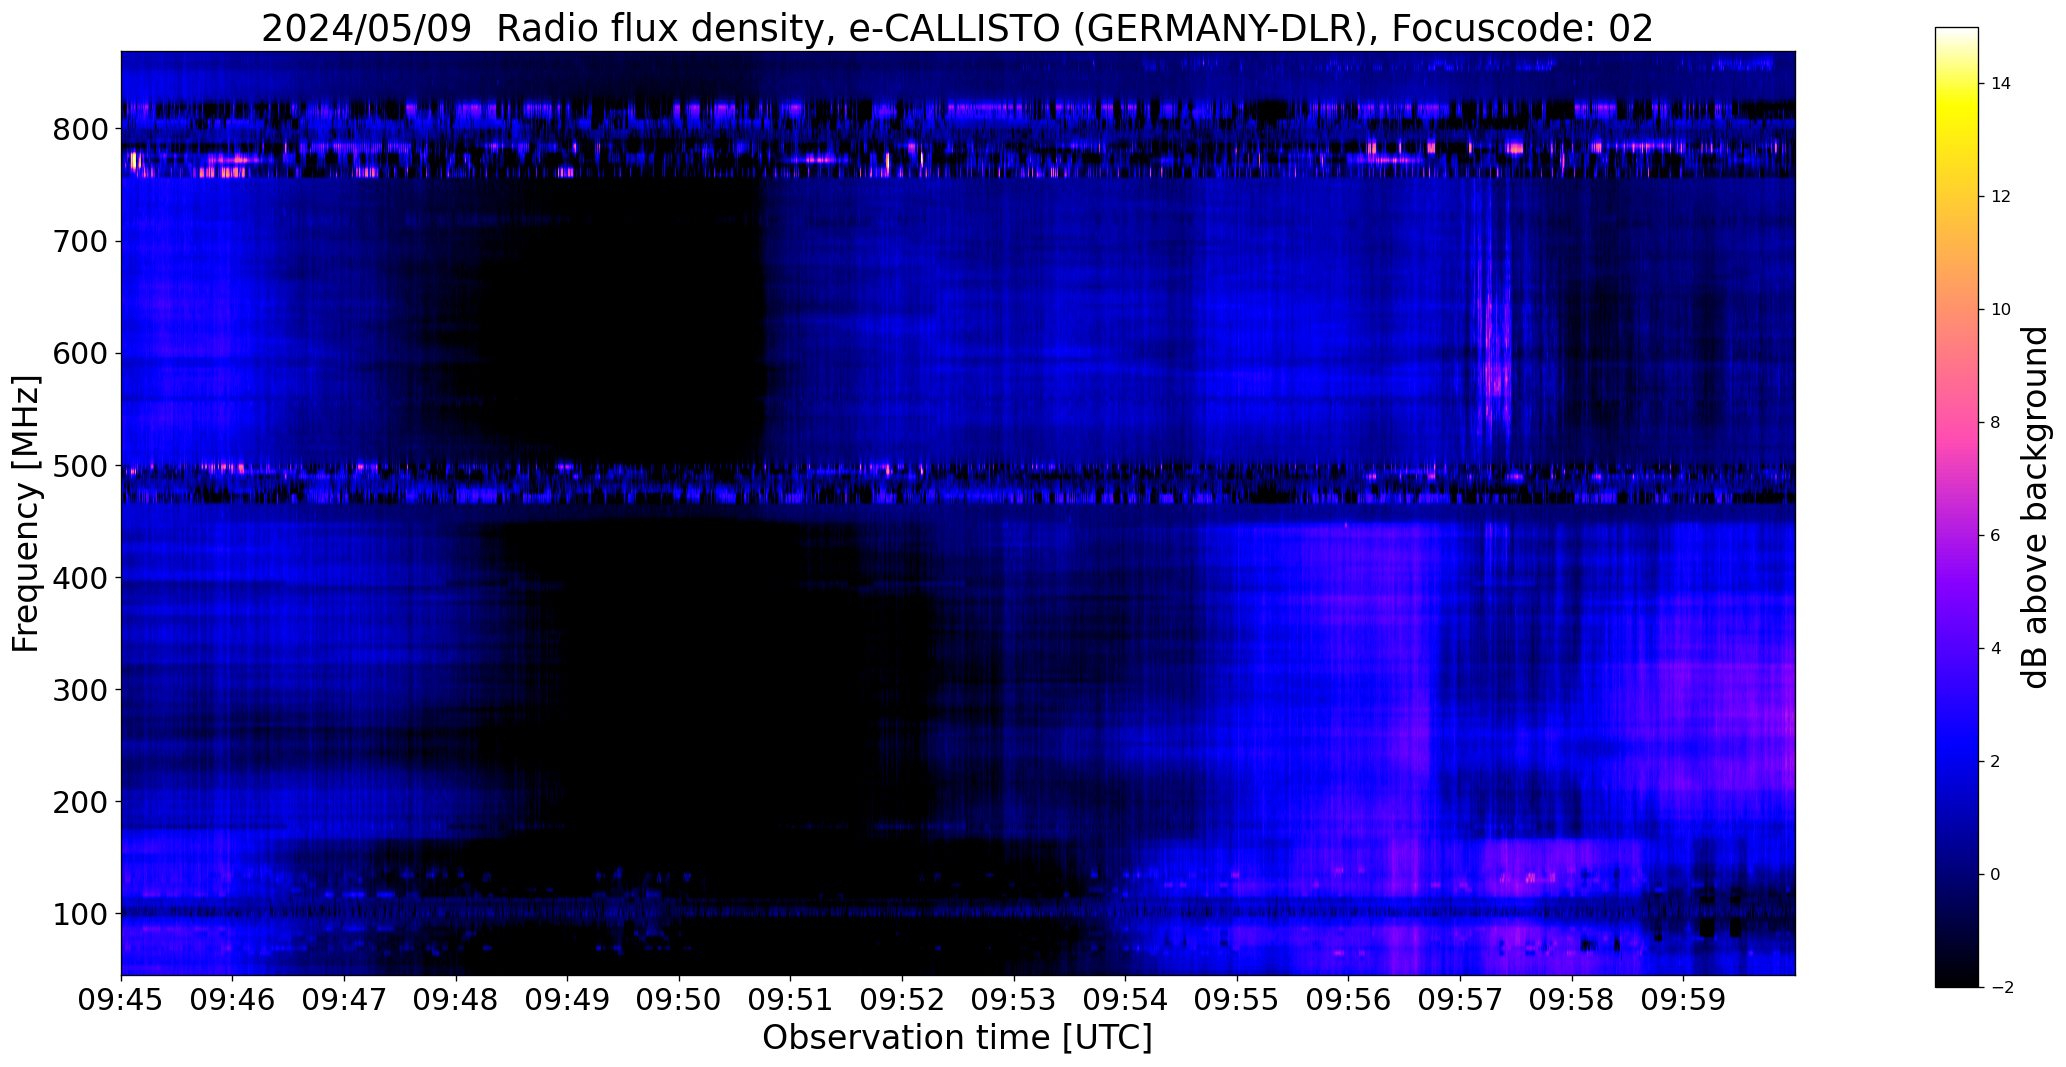Click the 09:54 time tick label
The image size is (2066, 1067).
pyautogui.click(x=1126, y=1000)
